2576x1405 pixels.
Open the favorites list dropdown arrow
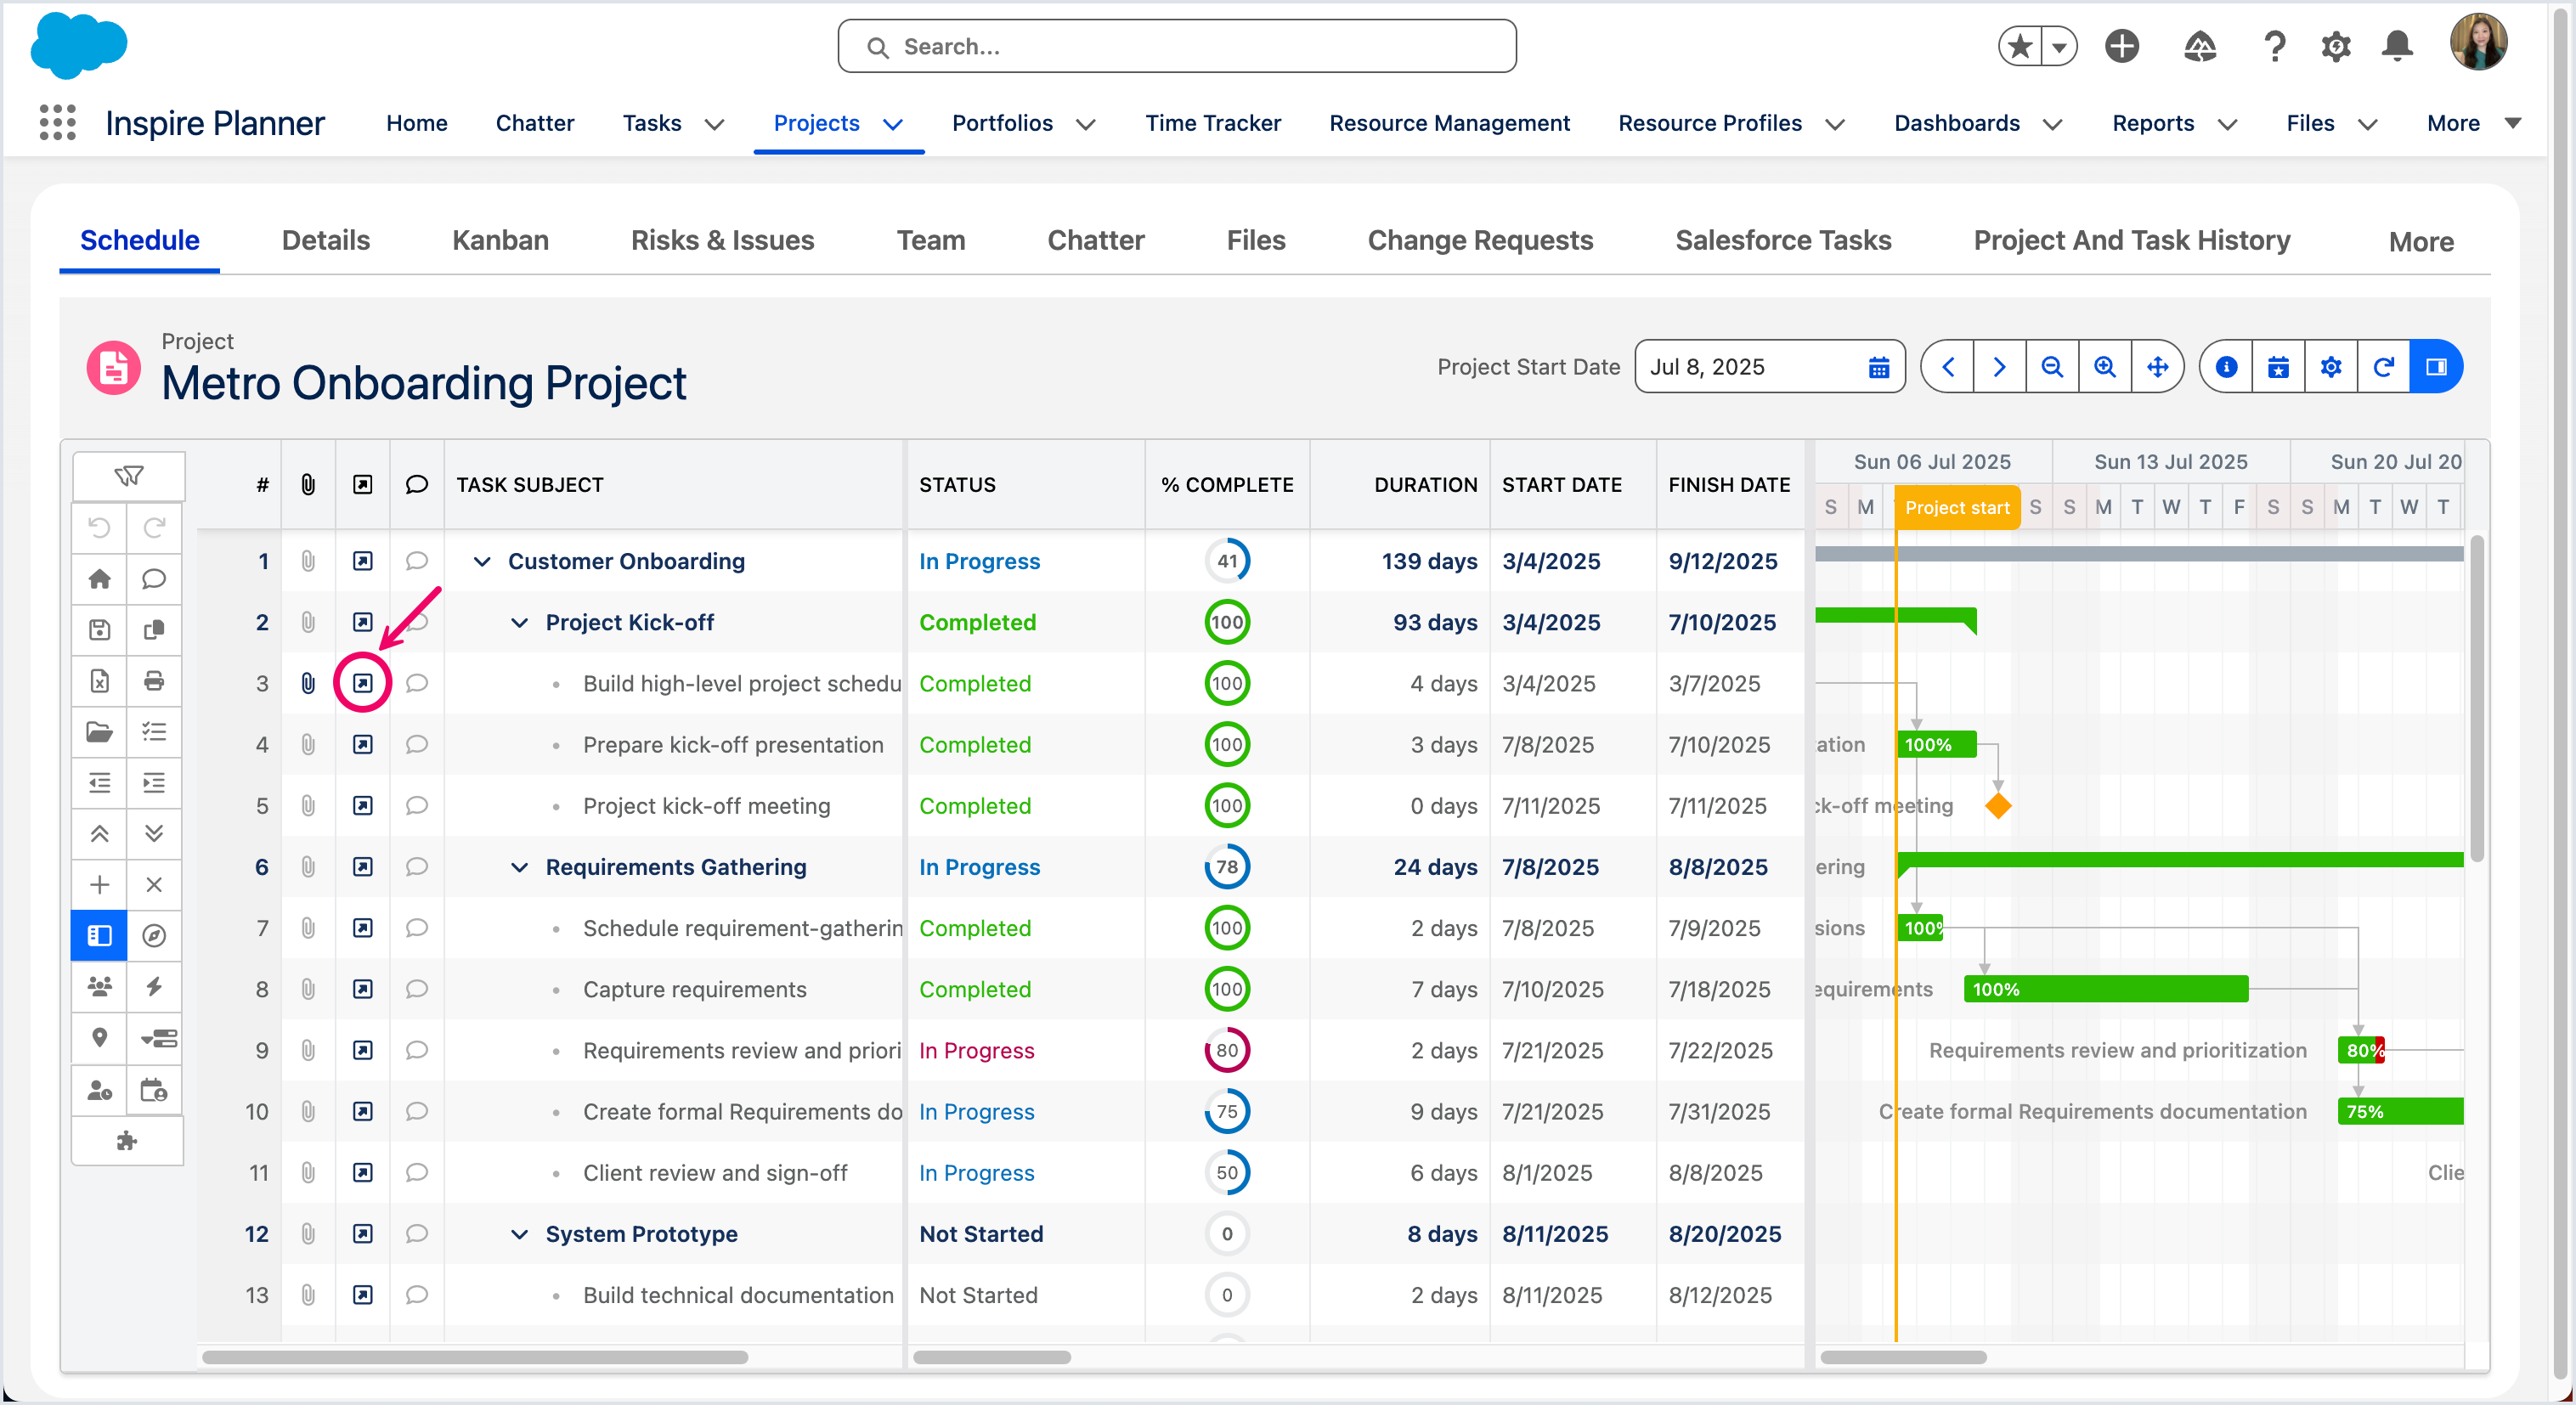tap(2060, 46)
